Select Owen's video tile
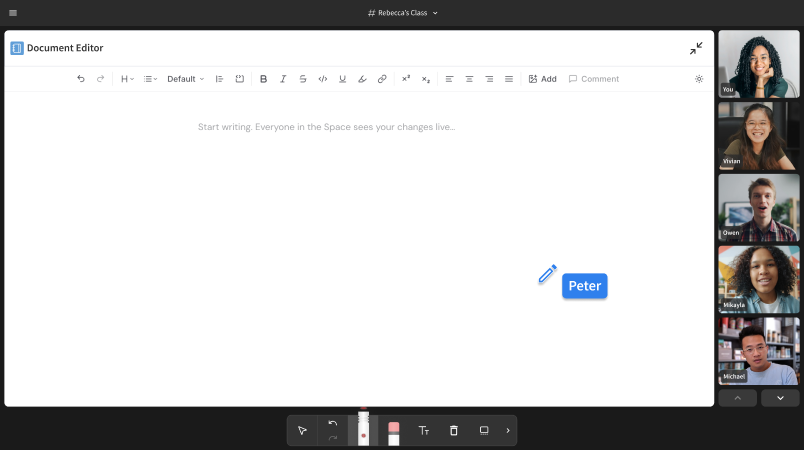 pos(759,208)
